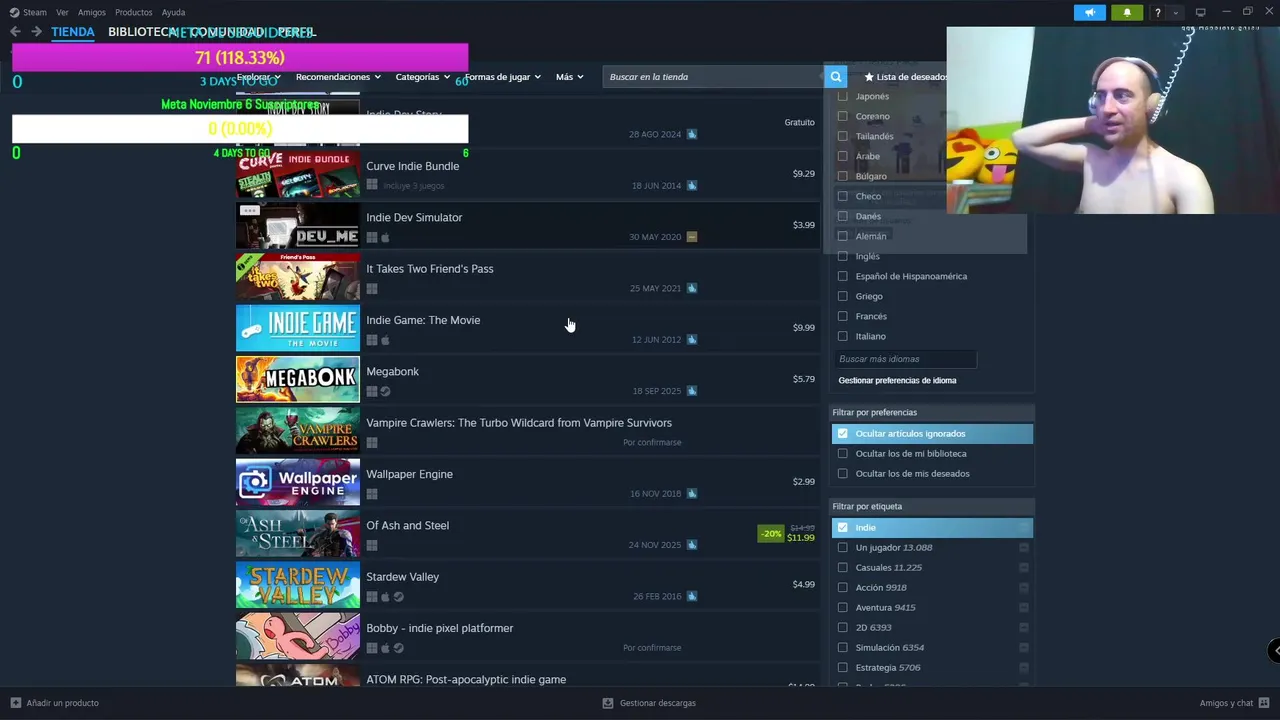Open Gestionar preferencias de idioma link
The height and width of the screenshot is (720, 1280).
(897, 380)
